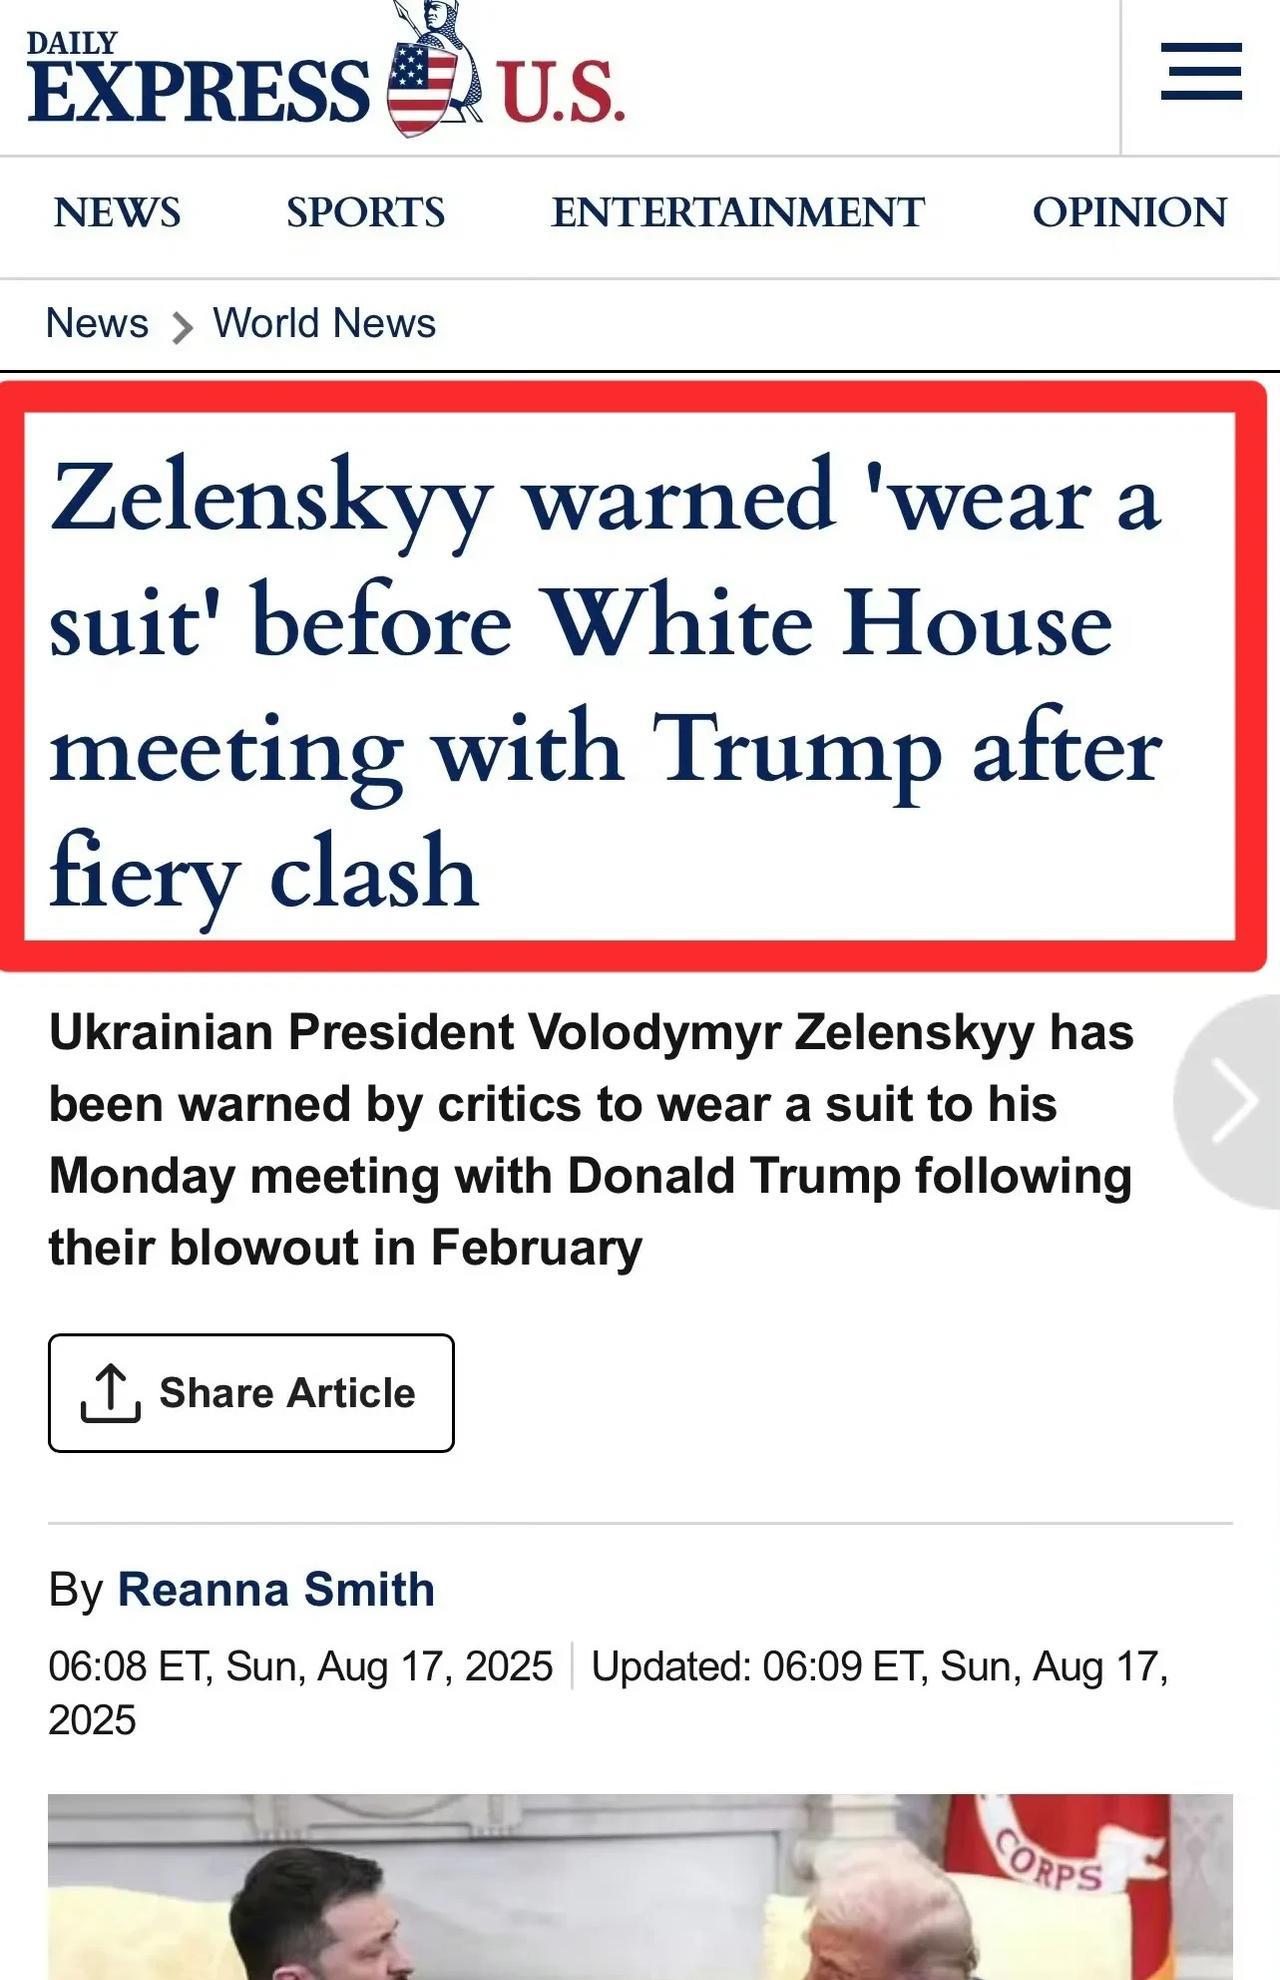Click the article summary paragraph
Image resolution: width=1280 pixels, height=1980 pixels.
click(x=590, y=1140)
